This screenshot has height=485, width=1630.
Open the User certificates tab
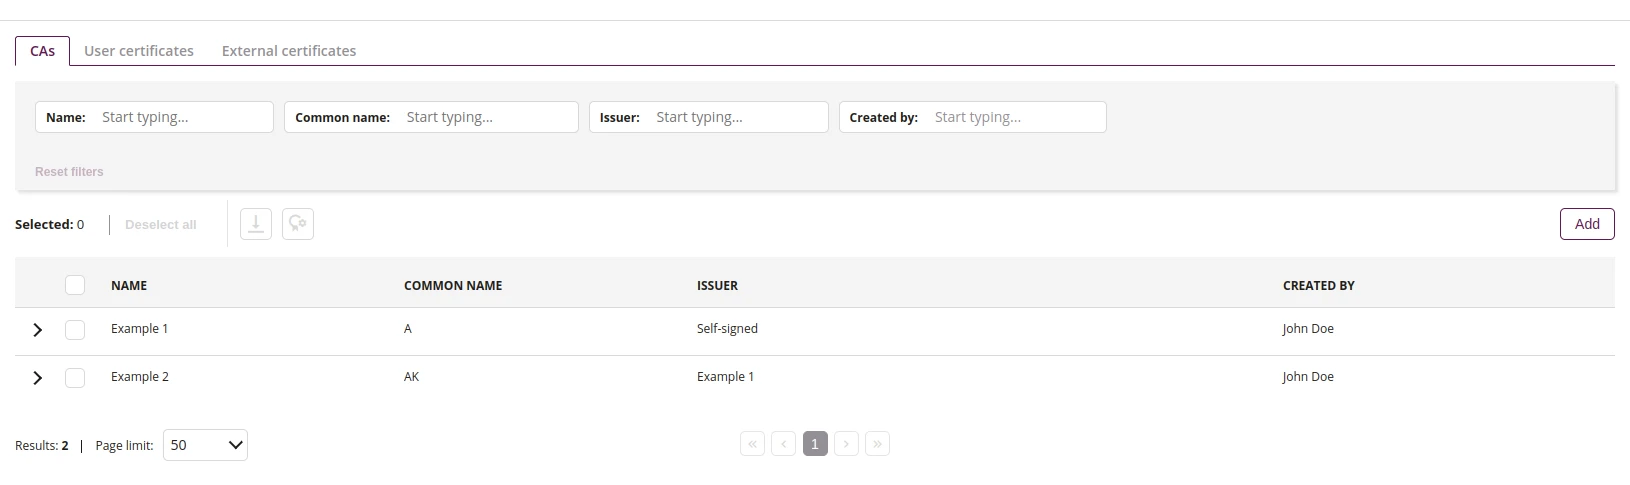139,51
